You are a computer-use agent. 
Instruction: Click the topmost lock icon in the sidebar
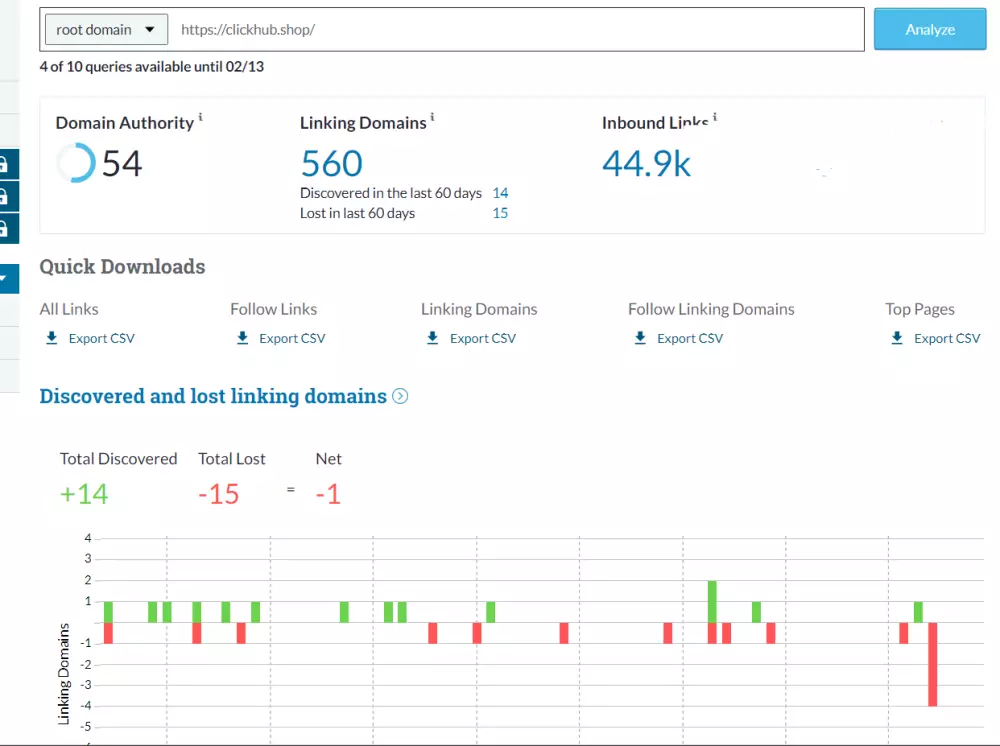click(x=6, y=164)
